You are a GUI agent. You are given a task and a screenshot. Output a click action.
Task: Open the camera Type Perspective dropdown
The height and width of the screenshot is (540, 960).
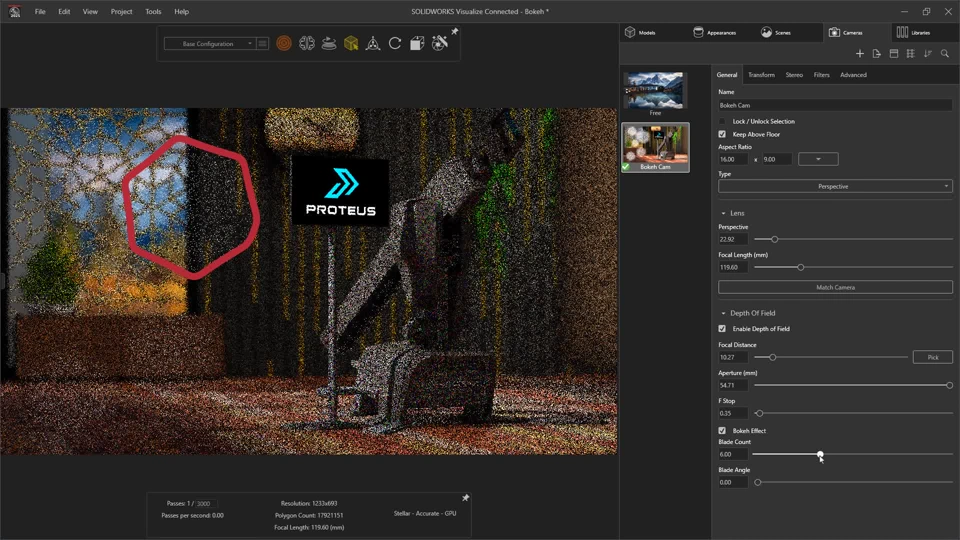834,186
